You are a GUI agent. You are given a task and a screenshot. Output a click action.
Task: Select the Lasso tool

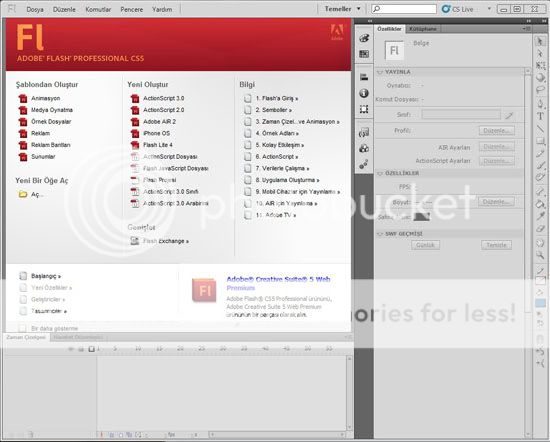541,90
